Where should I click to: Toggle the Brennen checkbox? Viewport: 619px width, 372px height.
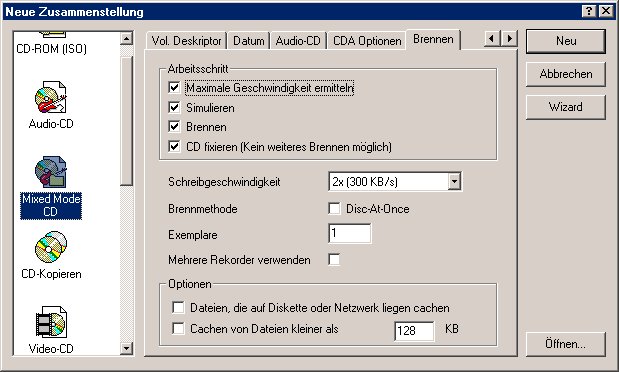[x=174, y=127]
